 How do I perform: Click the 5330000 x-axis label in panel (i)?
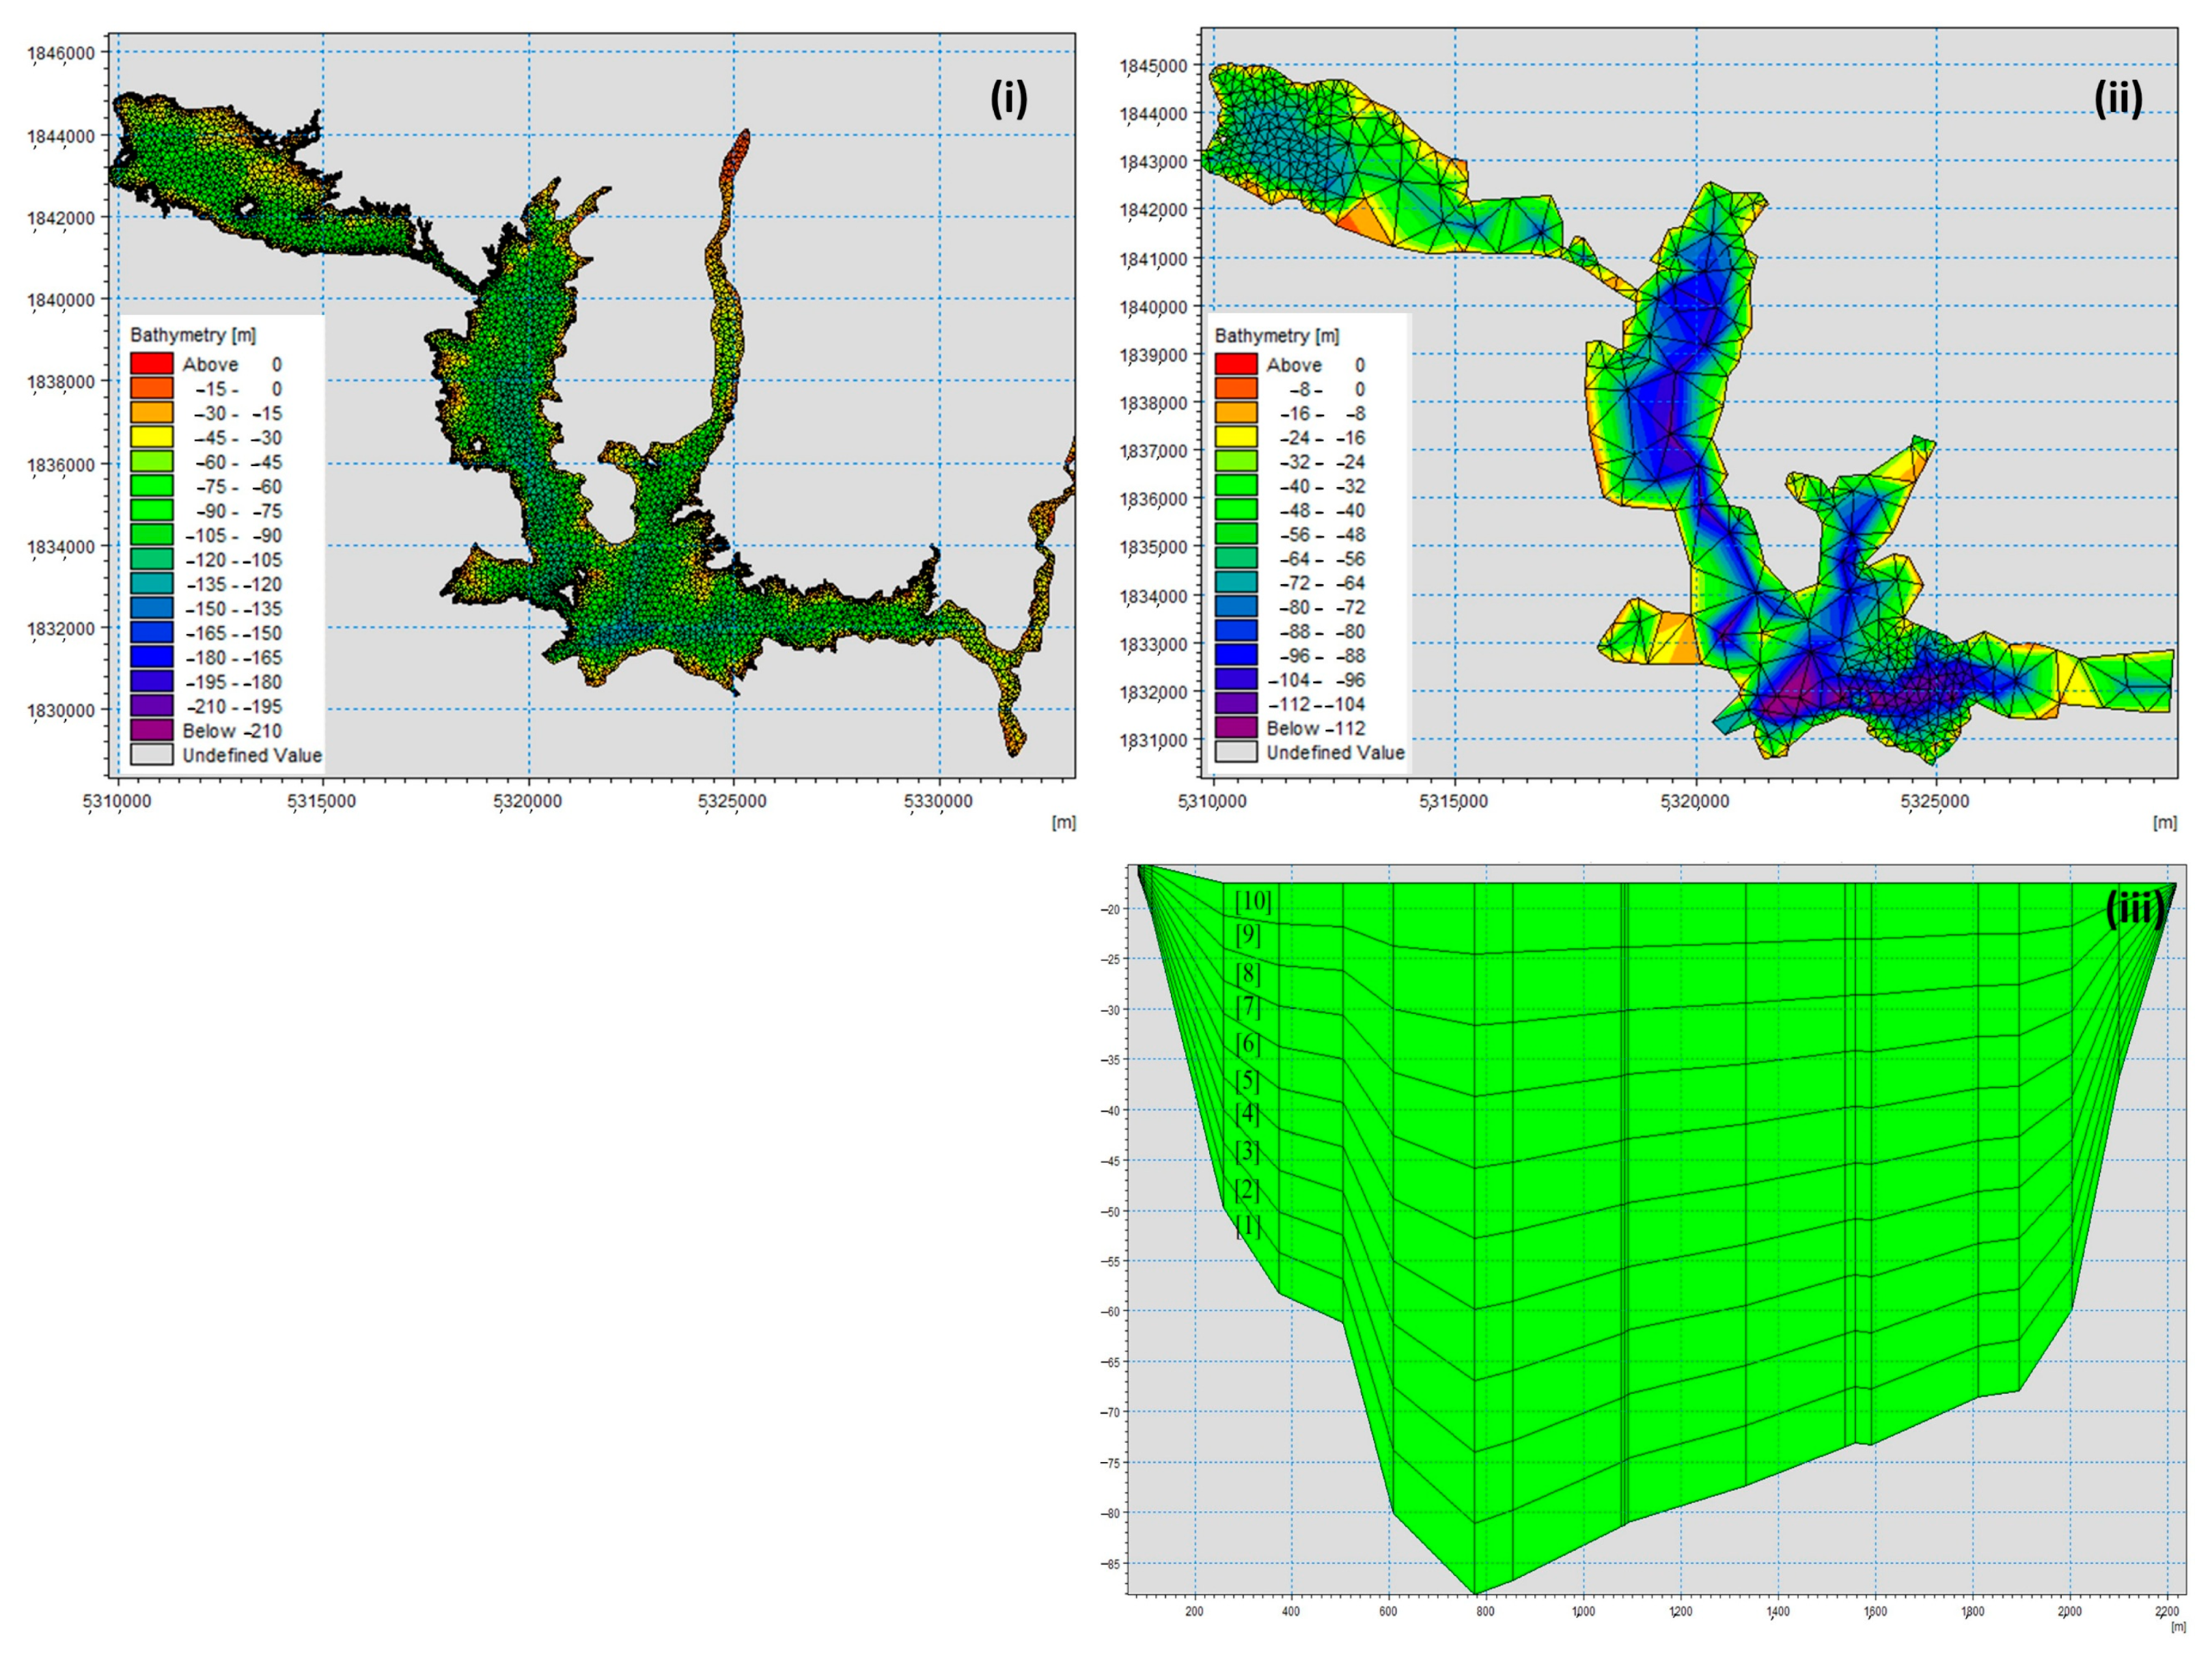pos(938,802)
